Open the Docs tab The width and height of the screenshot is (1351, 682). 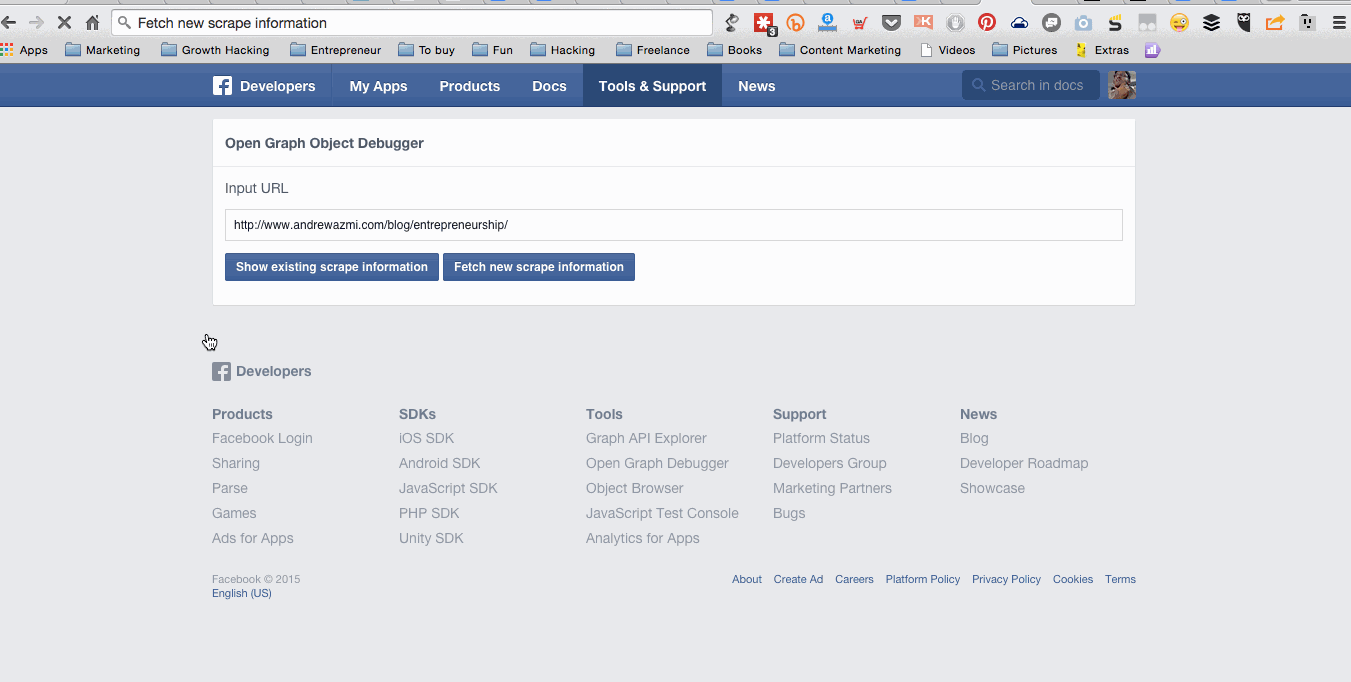click(x=549, y=86)
